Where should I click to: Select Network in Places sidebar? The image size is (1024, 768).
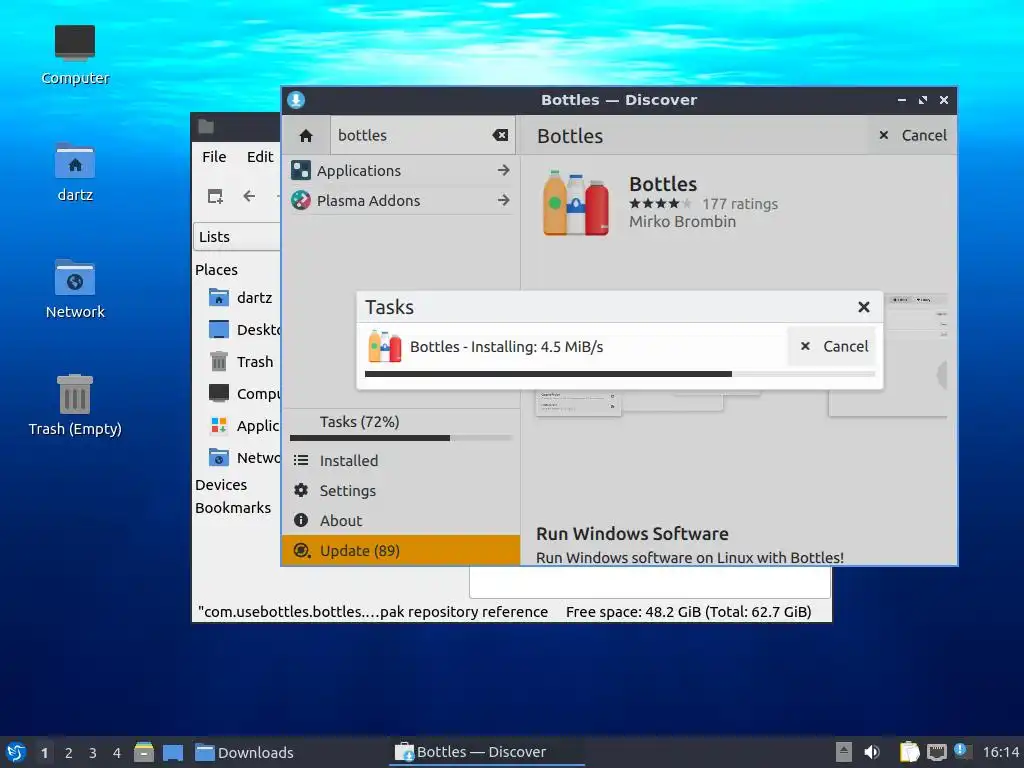click(x=244, y=458)
